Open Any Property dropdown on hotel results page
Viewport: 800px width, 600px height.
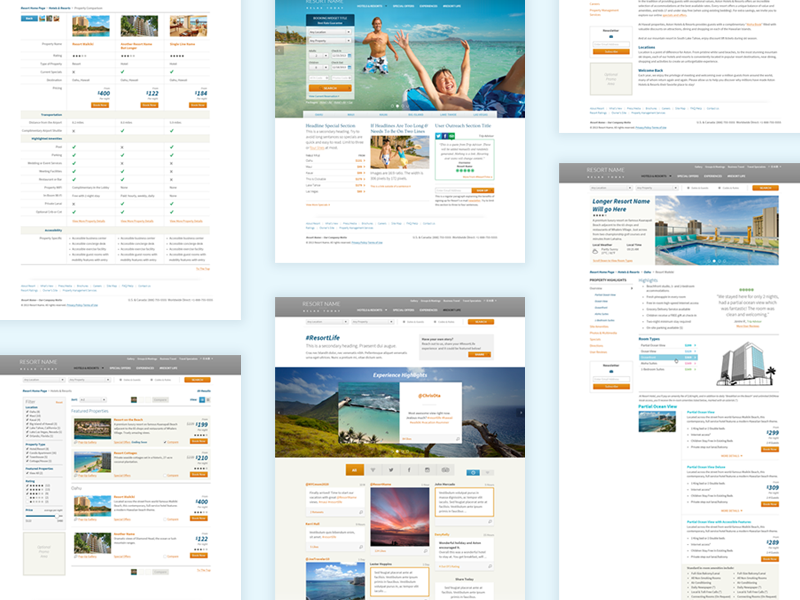click(90, 380)
